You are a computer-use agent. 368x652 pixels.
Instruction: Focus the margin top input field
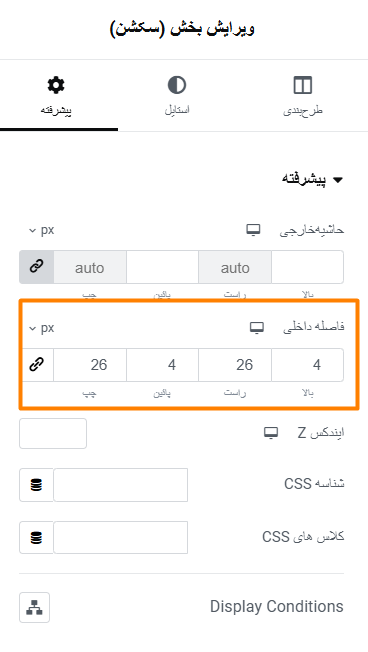coord(307,267)
